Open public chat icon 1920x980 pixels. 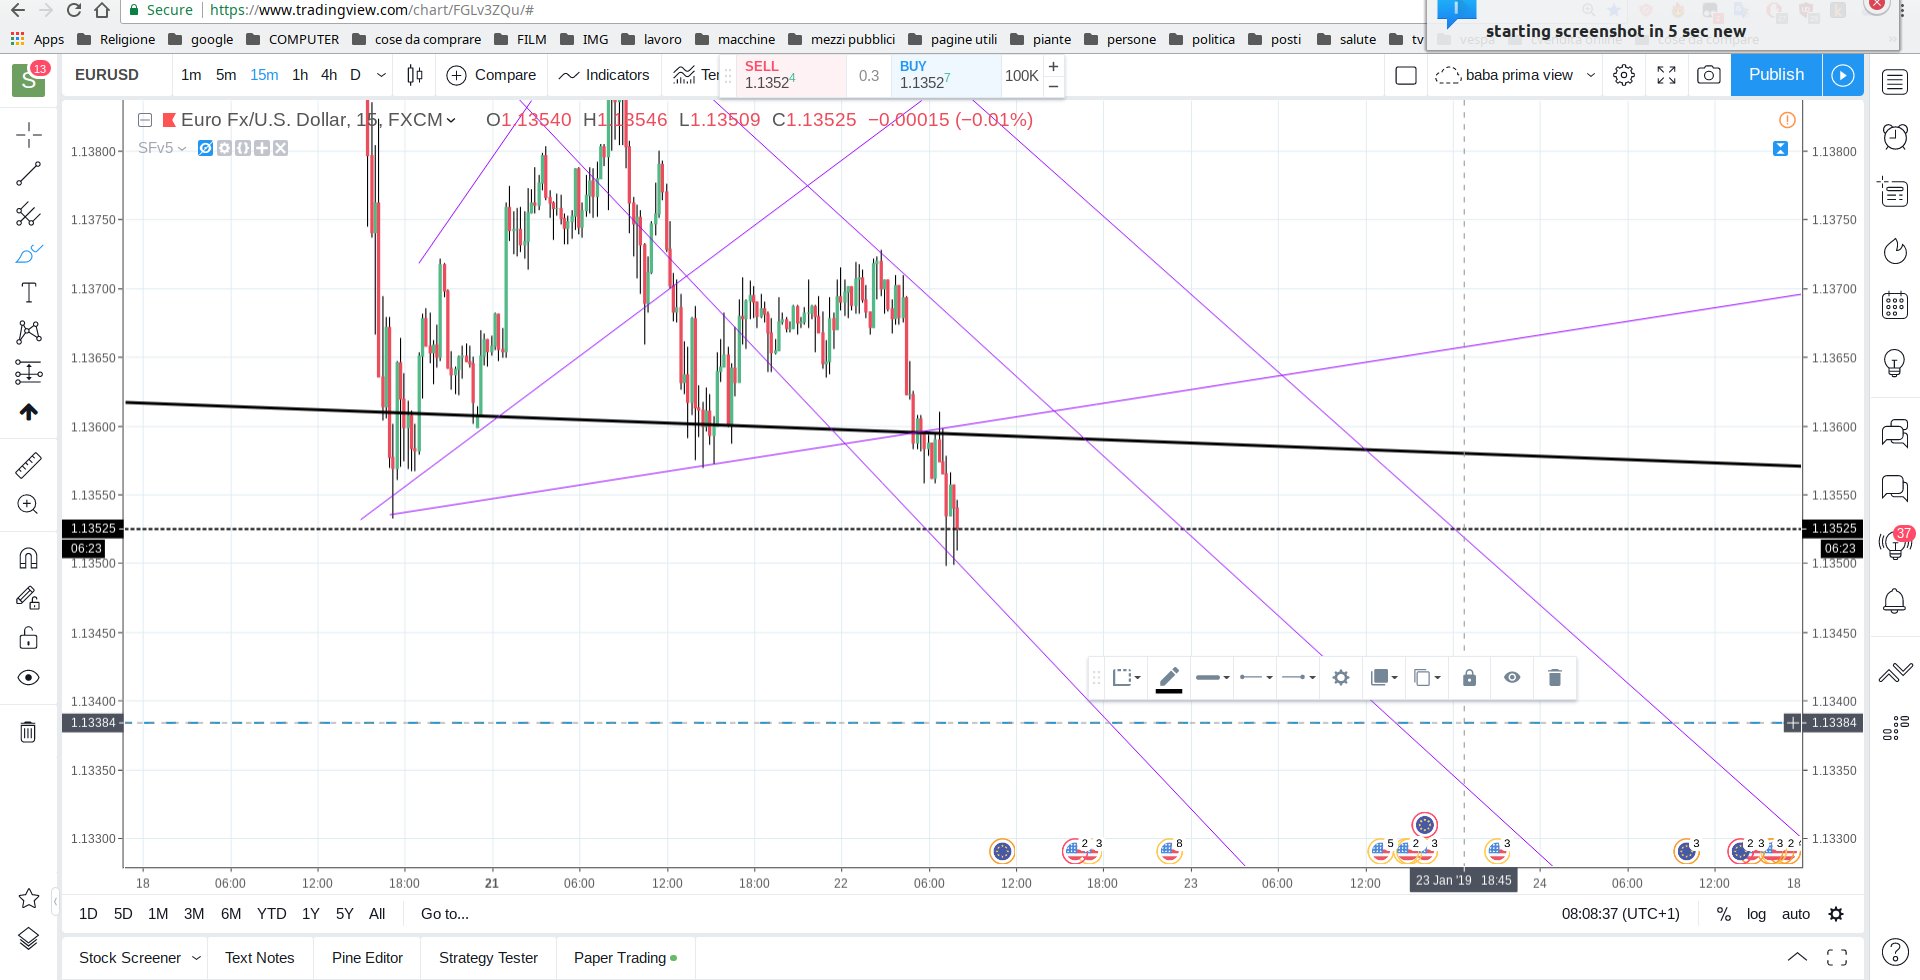tap(1895, 433)
